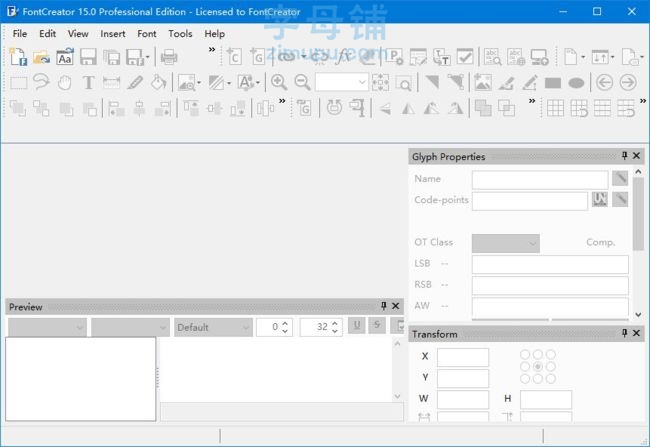Open the Insert menu
Image resolution: width=650 pixels, height=447 pixels.
[x=113, y=34]
